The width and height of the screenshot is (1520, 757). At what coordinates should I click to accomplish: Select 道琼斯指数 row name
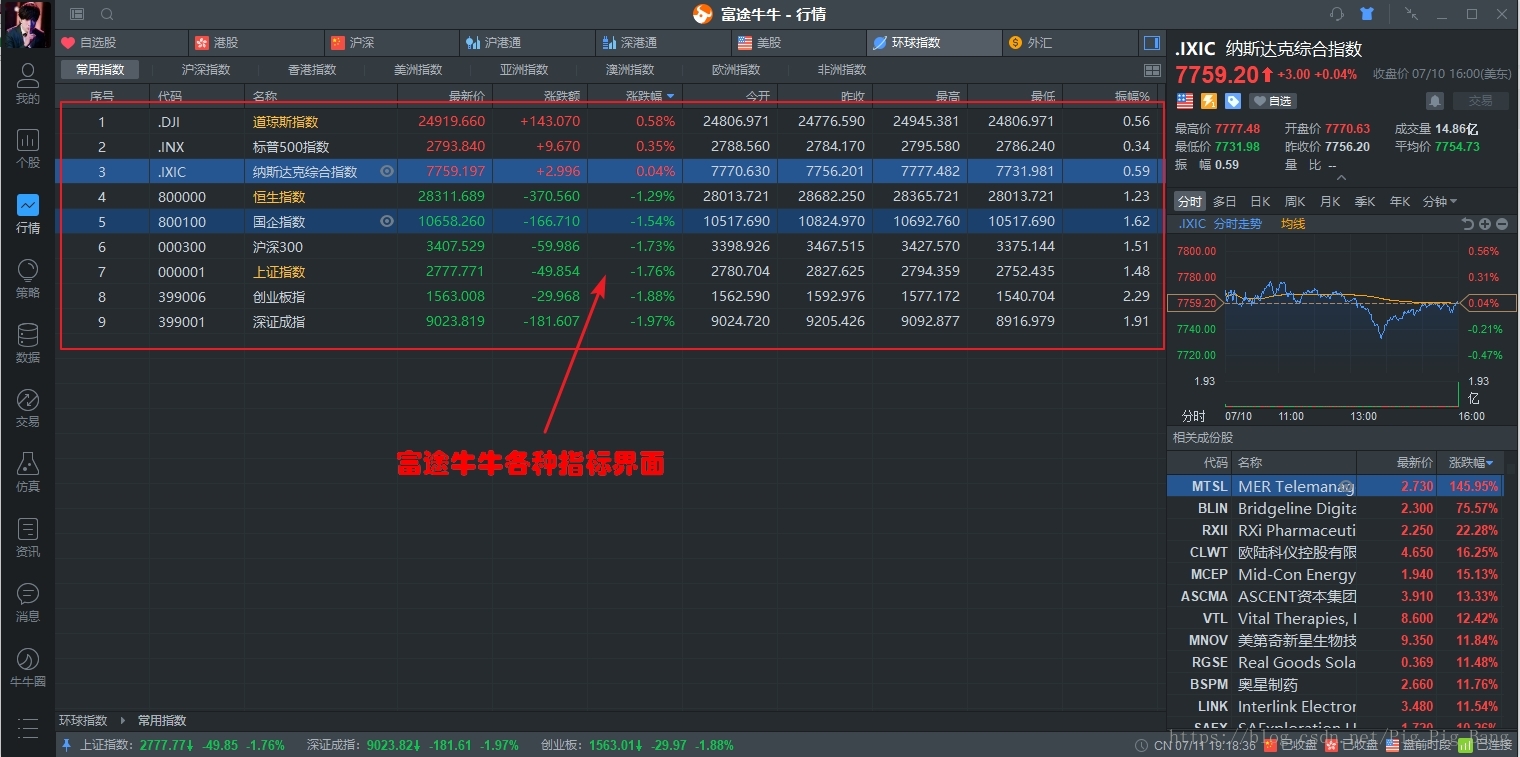[285, 121]
